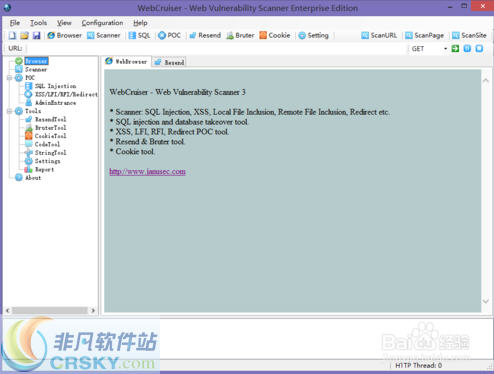Select ResendTool in the tree
Screen dimensions: 494x374
[x=50, y=119]
